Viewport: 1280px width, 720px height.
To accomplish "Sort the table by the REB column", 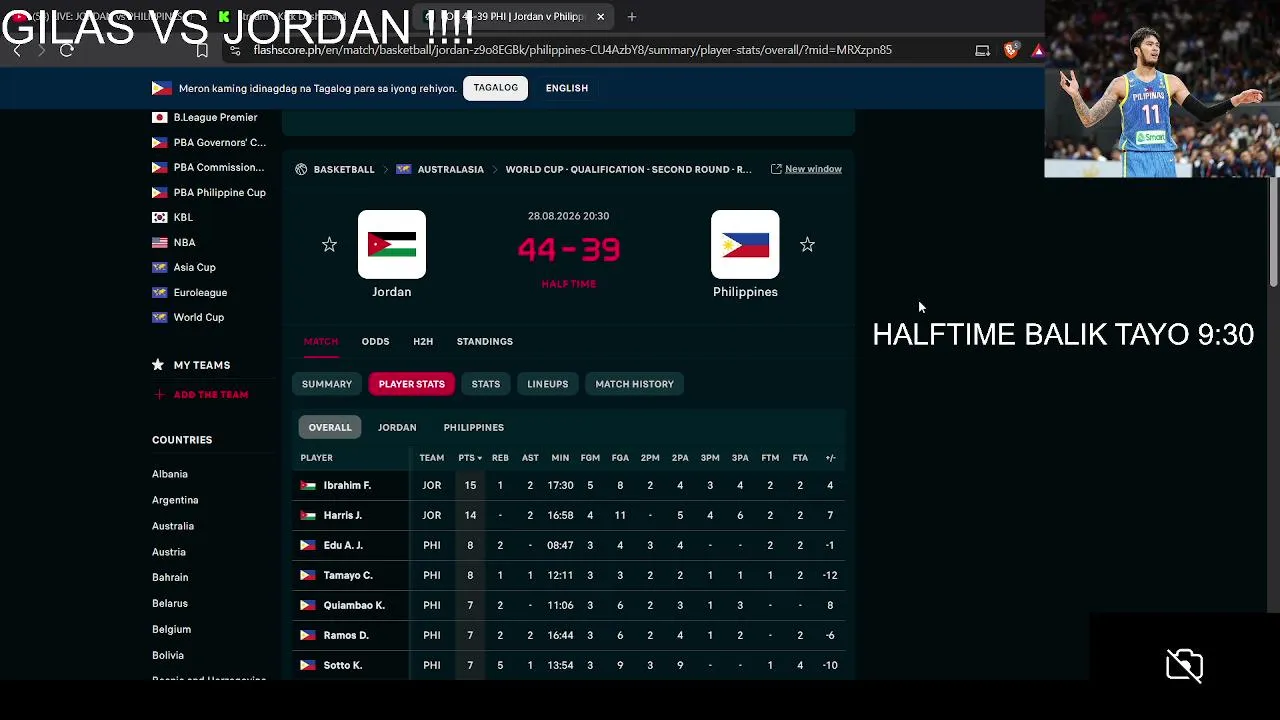I will click(x=500, y=458).
